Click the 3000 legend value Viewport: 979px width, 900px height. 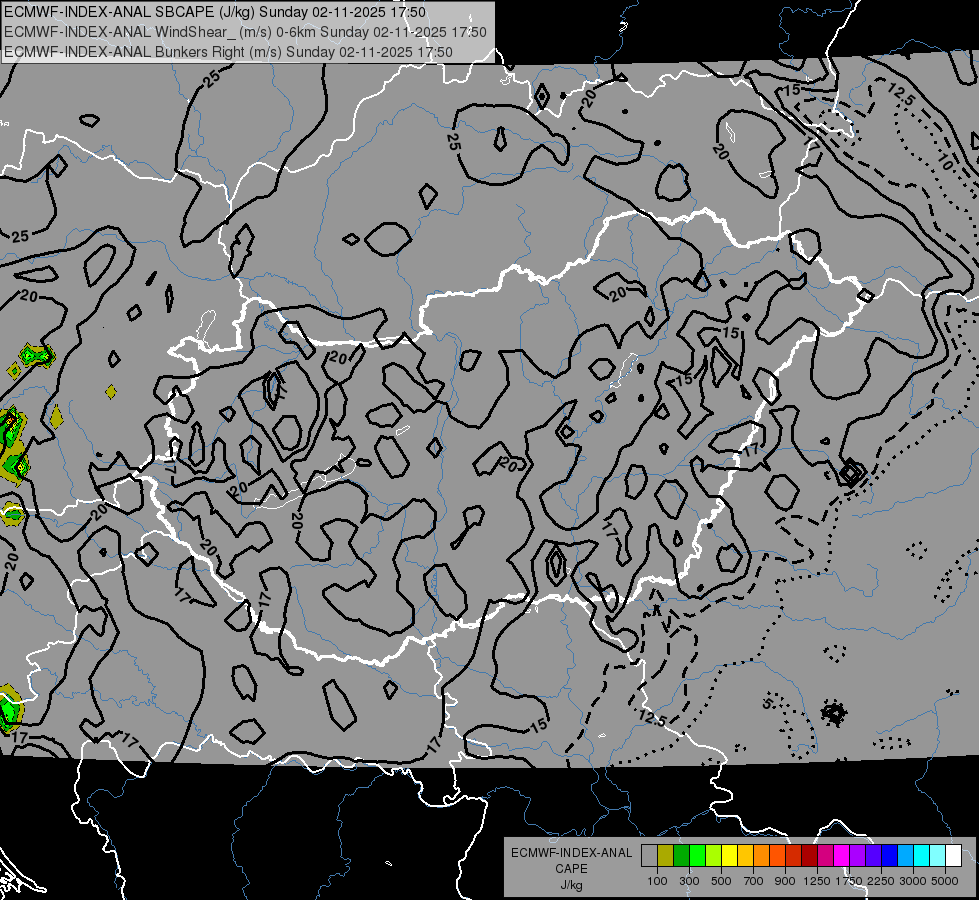(913, 881)
